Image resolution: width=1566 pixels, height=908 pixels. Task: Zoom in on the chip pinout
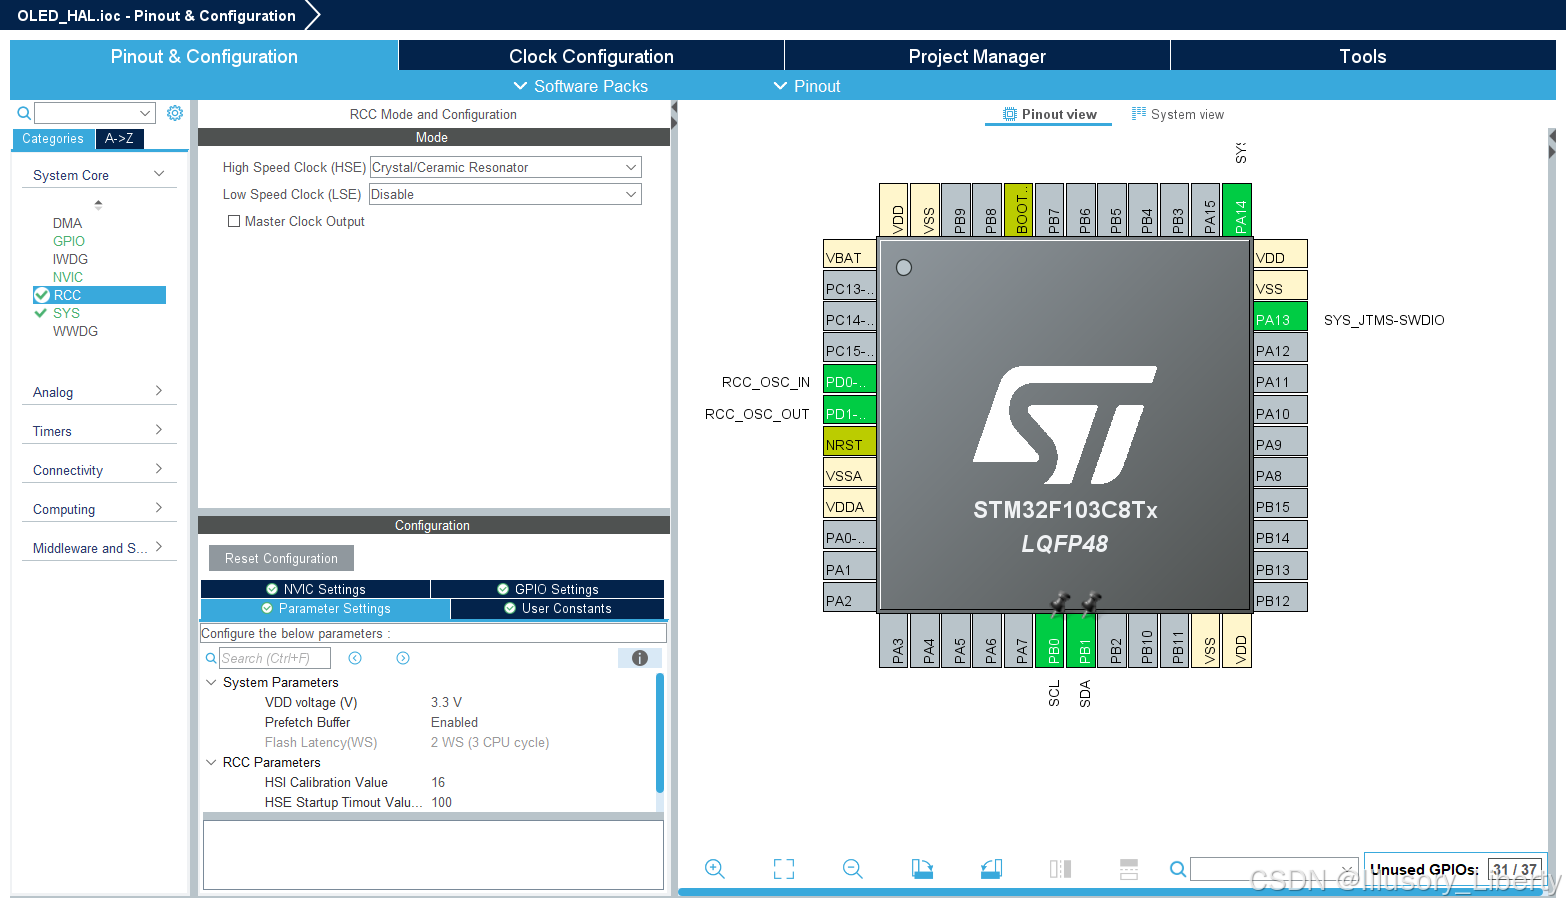click(x=714, y=869)
